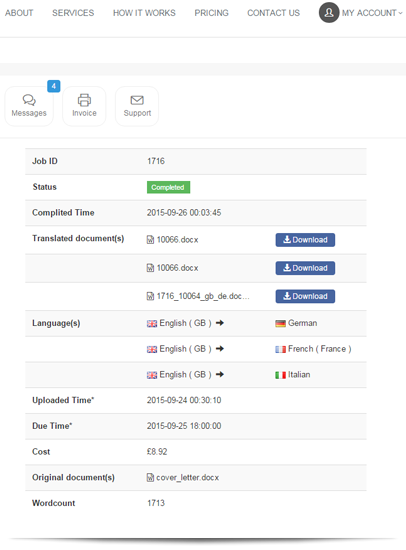The height and width of the screenshot is (550, 406).
Task: Download the 1716_10064_gb_de document
Action: point(305,296)
